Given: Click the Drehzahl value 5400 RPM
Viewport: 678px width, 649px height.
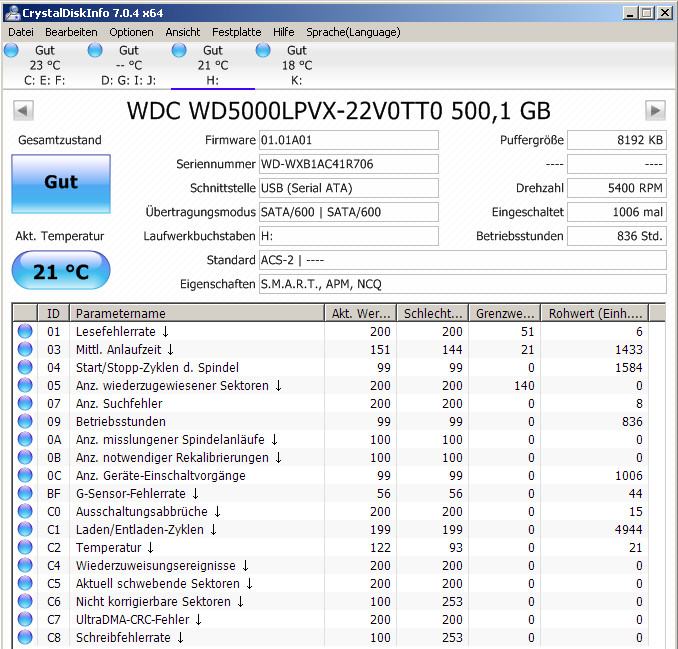Looking at the screenshot, I should tap(617, 188).
